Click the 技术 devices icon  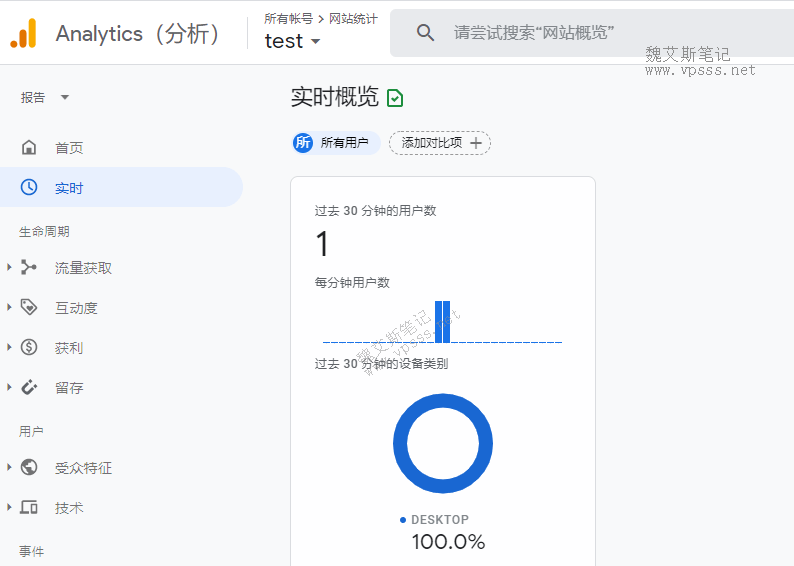click(x=29, y=508)
